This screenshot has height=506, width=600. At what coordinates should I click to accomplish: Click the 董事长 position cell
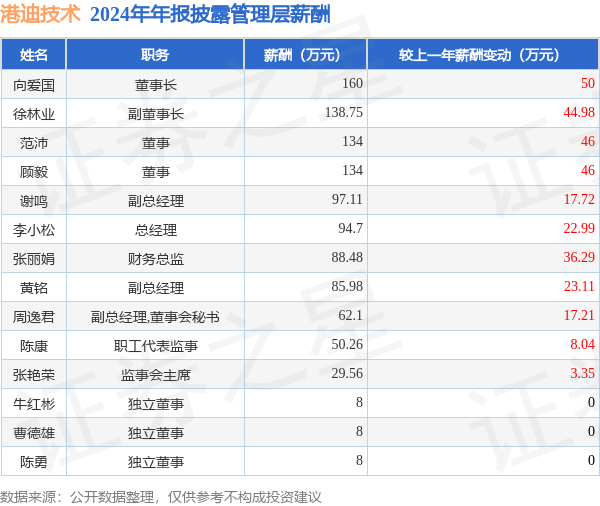pos(155,85)
